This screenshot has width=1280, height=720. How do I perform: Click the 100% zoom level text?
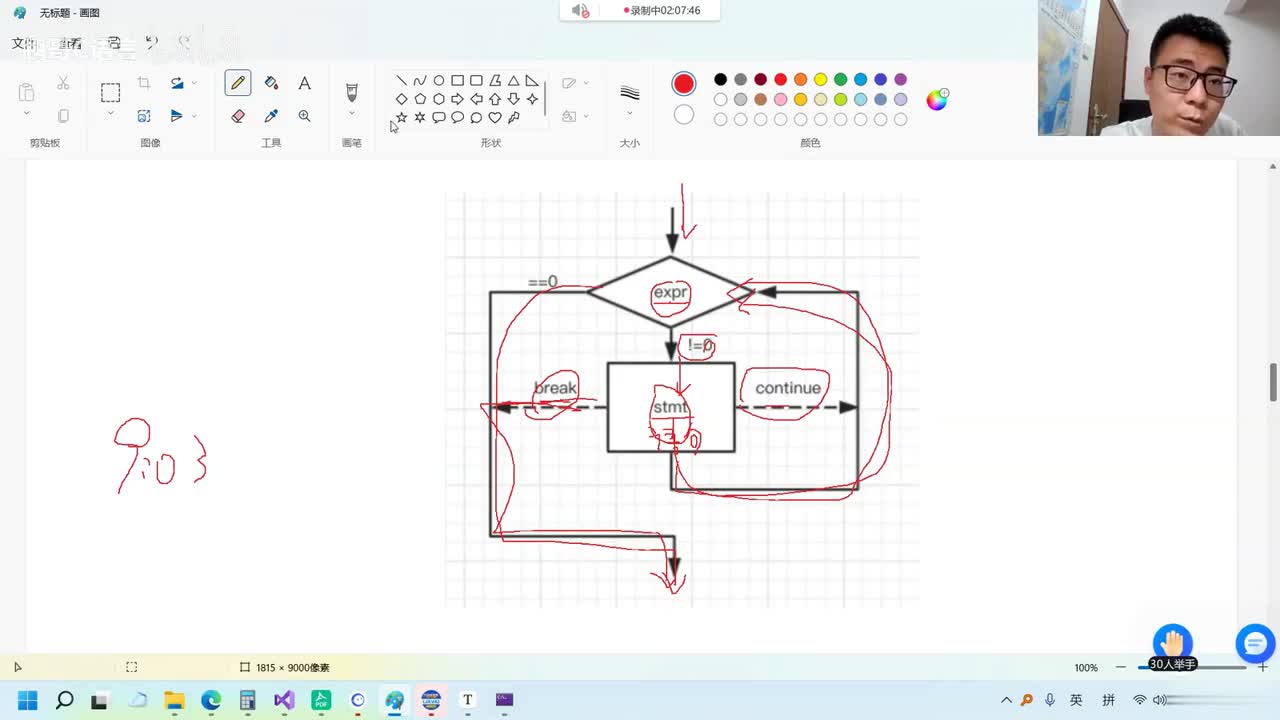[1086, 667]
